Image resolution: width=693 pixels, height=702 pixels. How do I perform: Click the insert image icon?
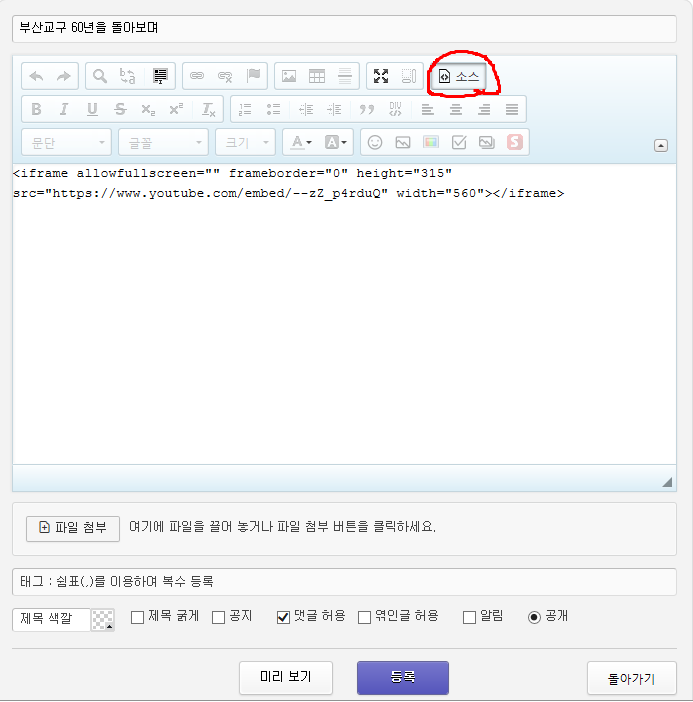289,76
